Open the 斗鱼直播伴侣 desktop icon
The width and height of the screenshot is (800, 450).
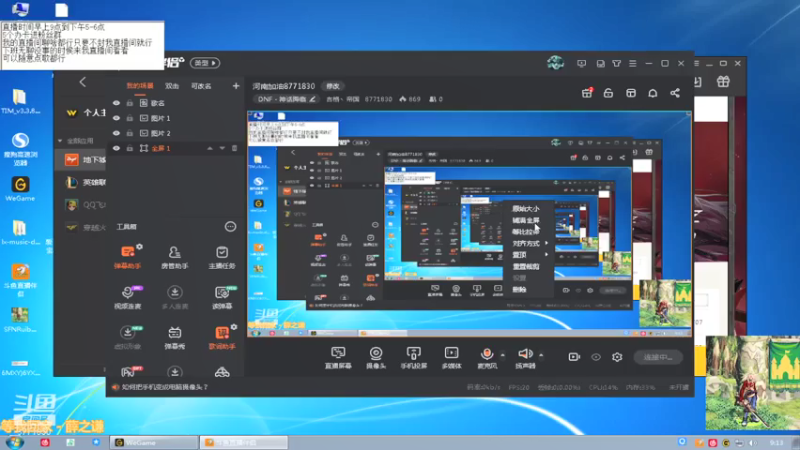click(x=20, y=280)
